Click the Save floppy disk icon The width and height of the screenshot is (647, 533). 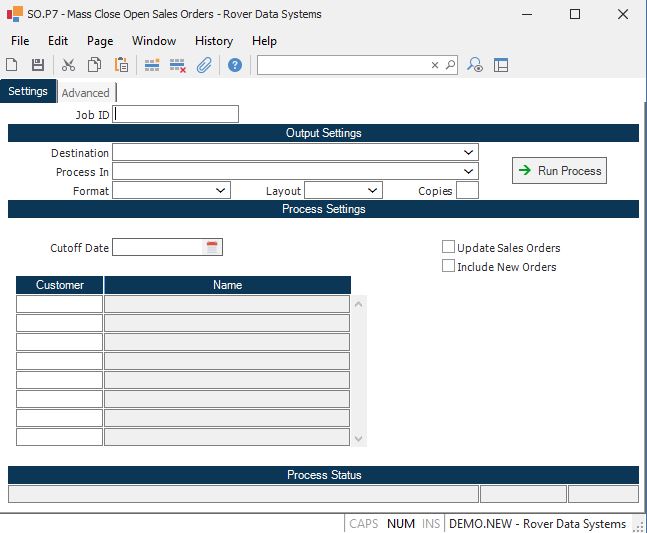38,65
